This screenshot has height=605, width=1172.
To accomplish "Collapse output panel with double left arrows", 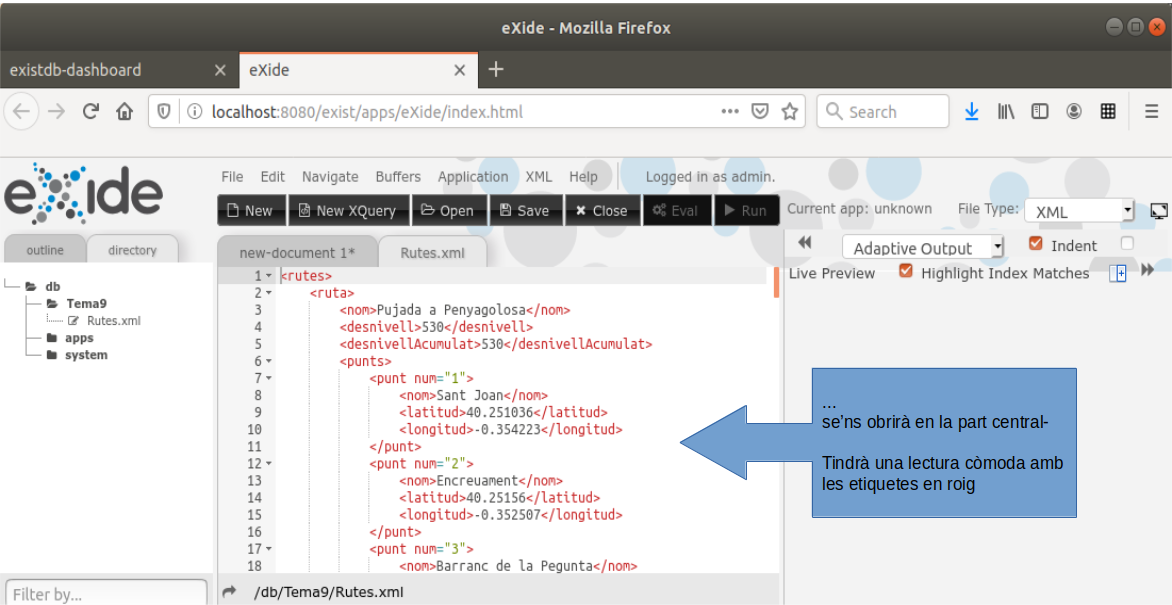I will [x=805, y=242].
